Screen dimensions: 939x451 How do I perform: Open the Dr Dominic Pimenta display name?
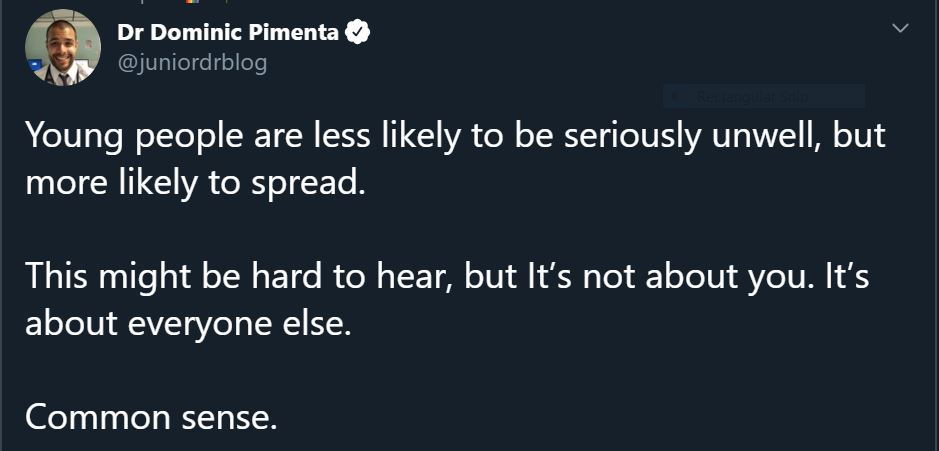coord(229,32)
